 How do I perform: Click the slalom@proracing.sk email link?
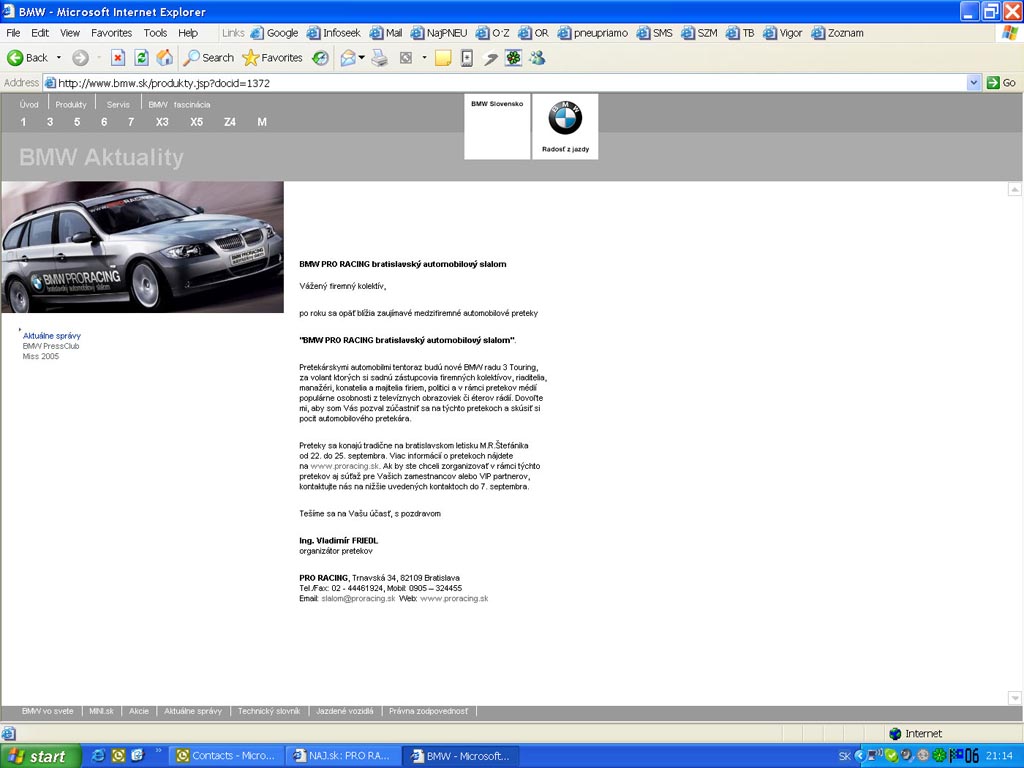(x=358, y=599)
